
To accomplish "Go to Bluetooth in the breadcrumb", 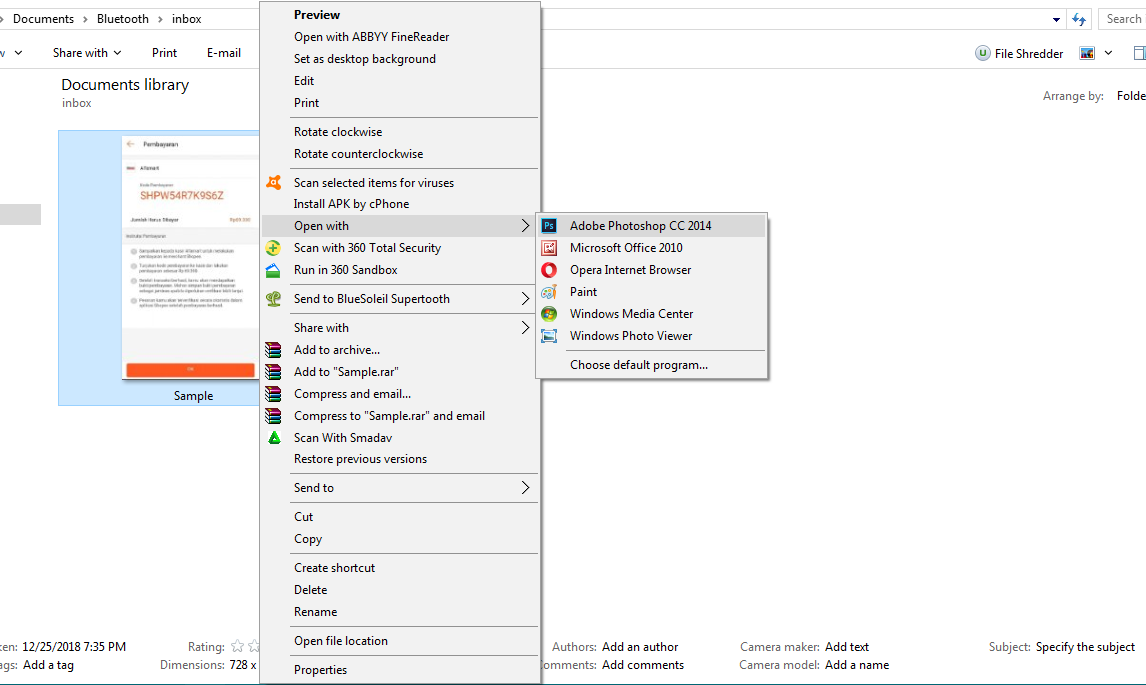I will coord(123,19).
